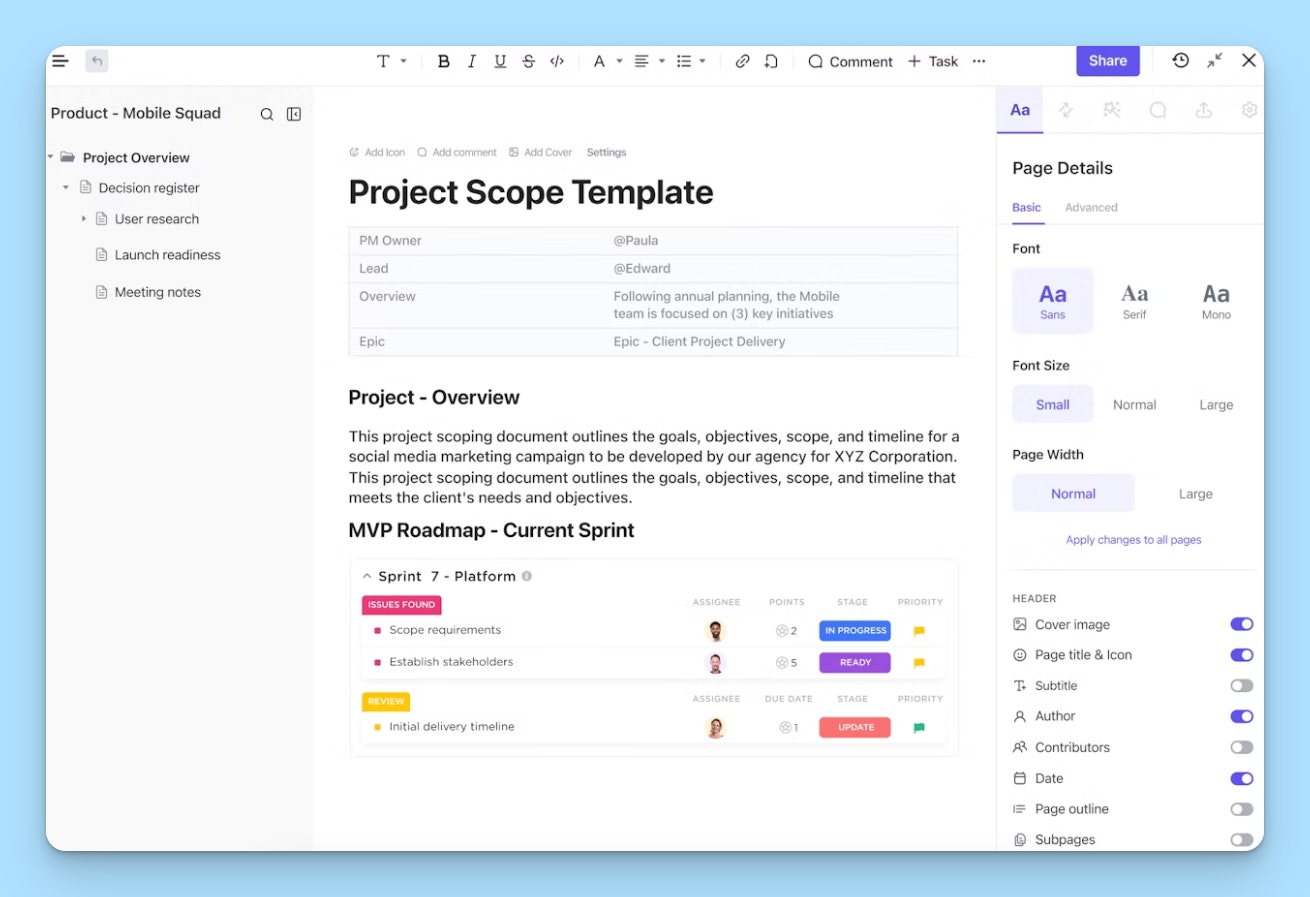This screenshot has height=897, width=1310.
Task: Expand the User research tree item
Action: pos(84,219)
